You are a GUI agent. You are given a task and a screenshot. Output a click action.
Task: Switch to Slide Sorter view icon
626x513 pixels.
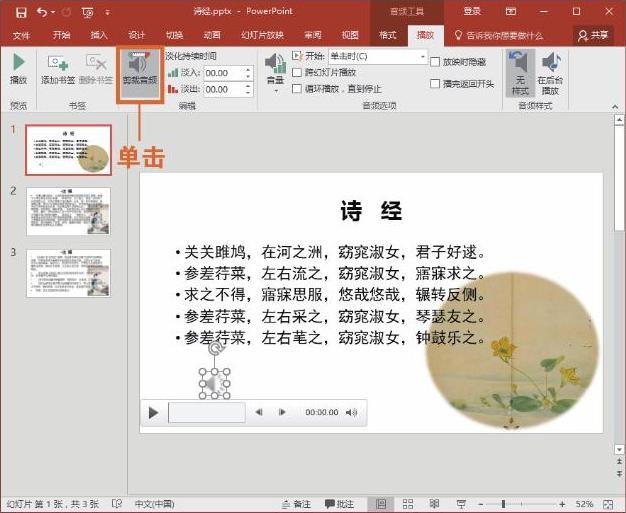point(408,504)
